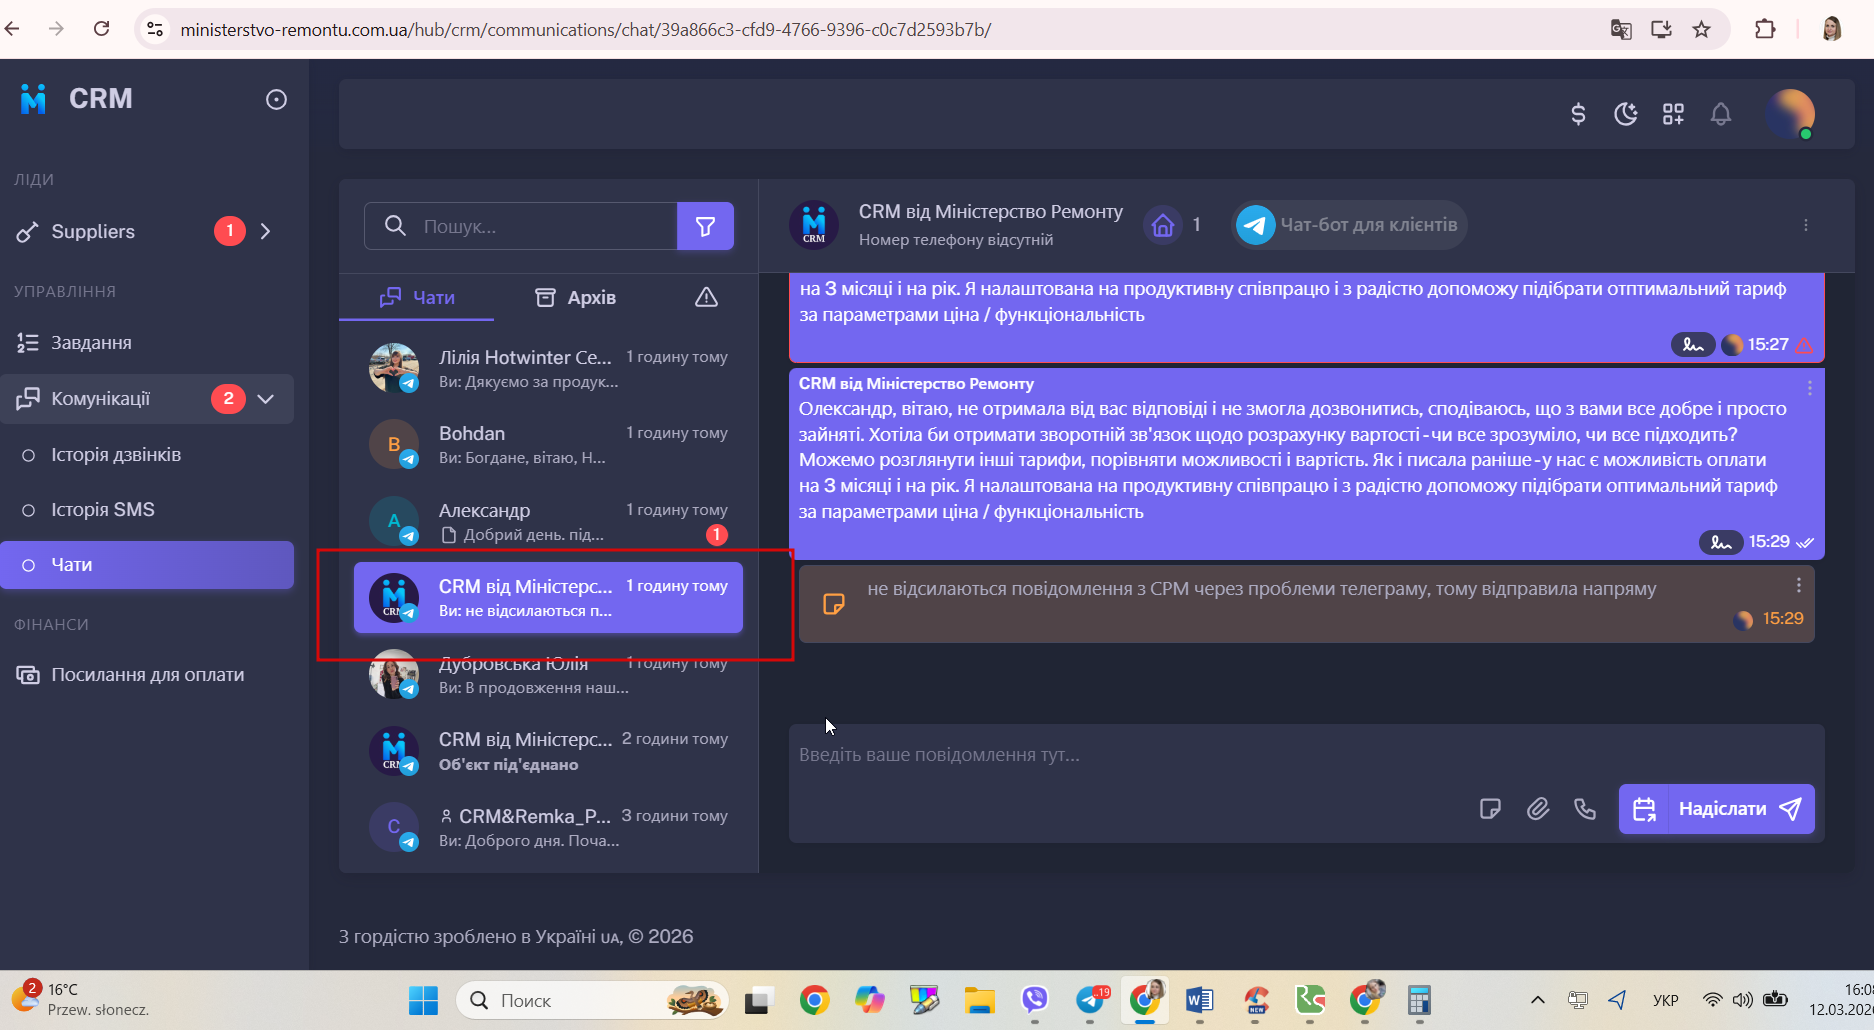1874x1030 pixels.
Task: Open CRM&Remka_P chat
Action: coord(548,828)
